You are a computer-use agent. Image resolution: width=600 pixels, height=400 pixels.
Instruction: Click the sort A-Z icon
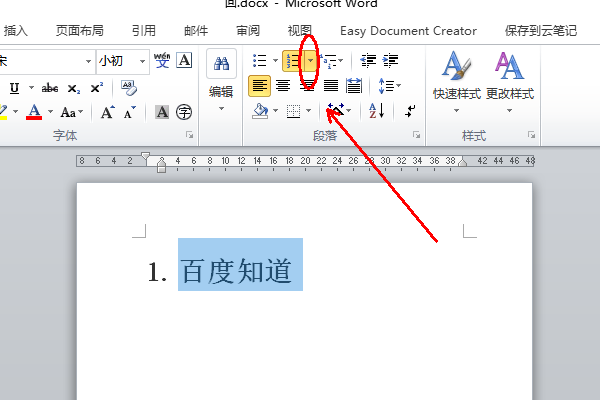[x=377, y=111]
